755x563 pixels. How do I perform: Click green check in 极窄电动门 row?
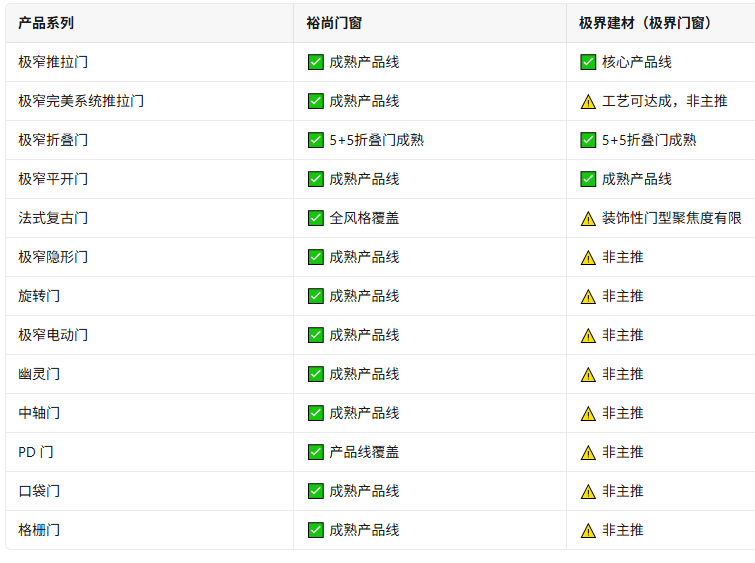tap(315, 335)
